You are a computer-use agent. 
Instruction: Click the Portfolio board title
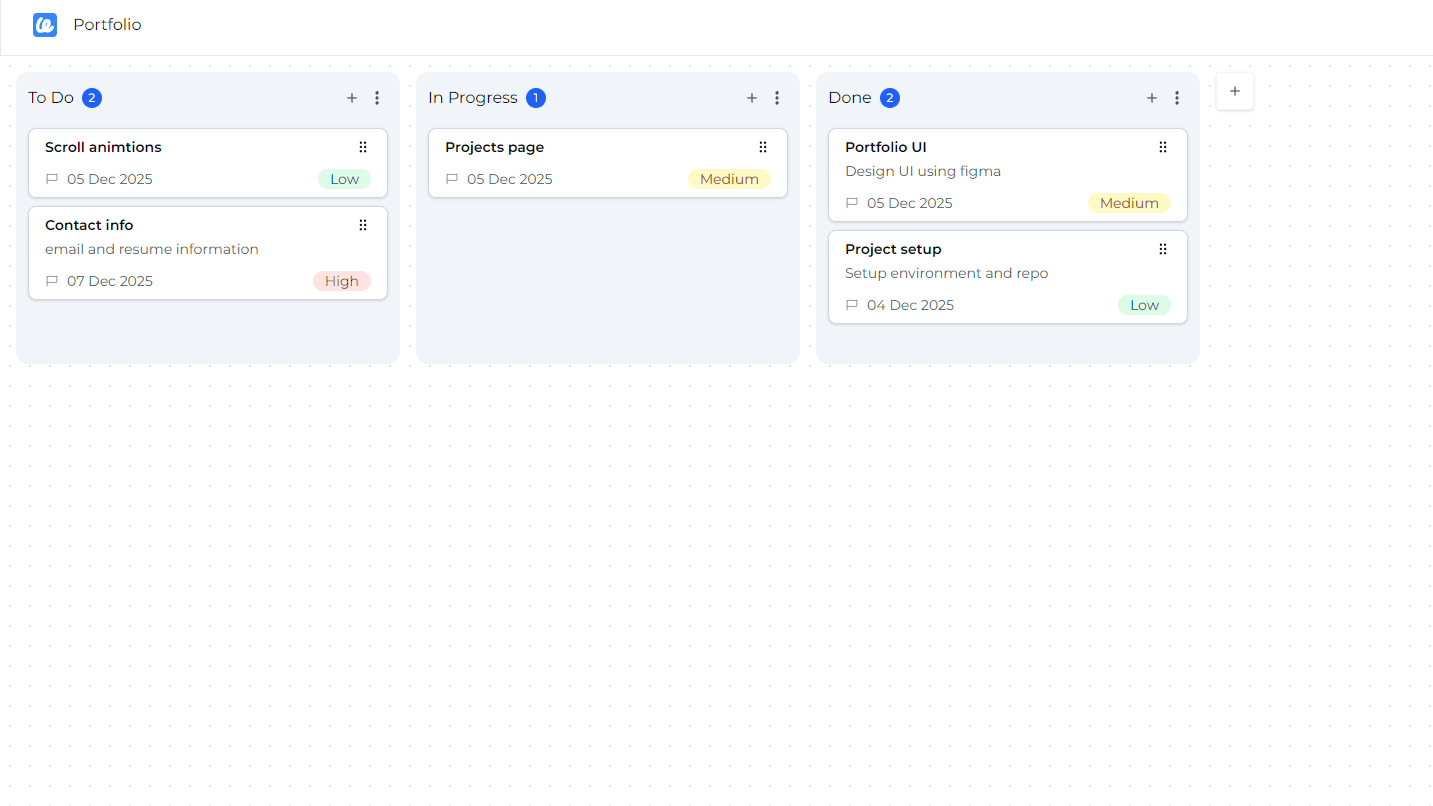[x=107, y=25]
